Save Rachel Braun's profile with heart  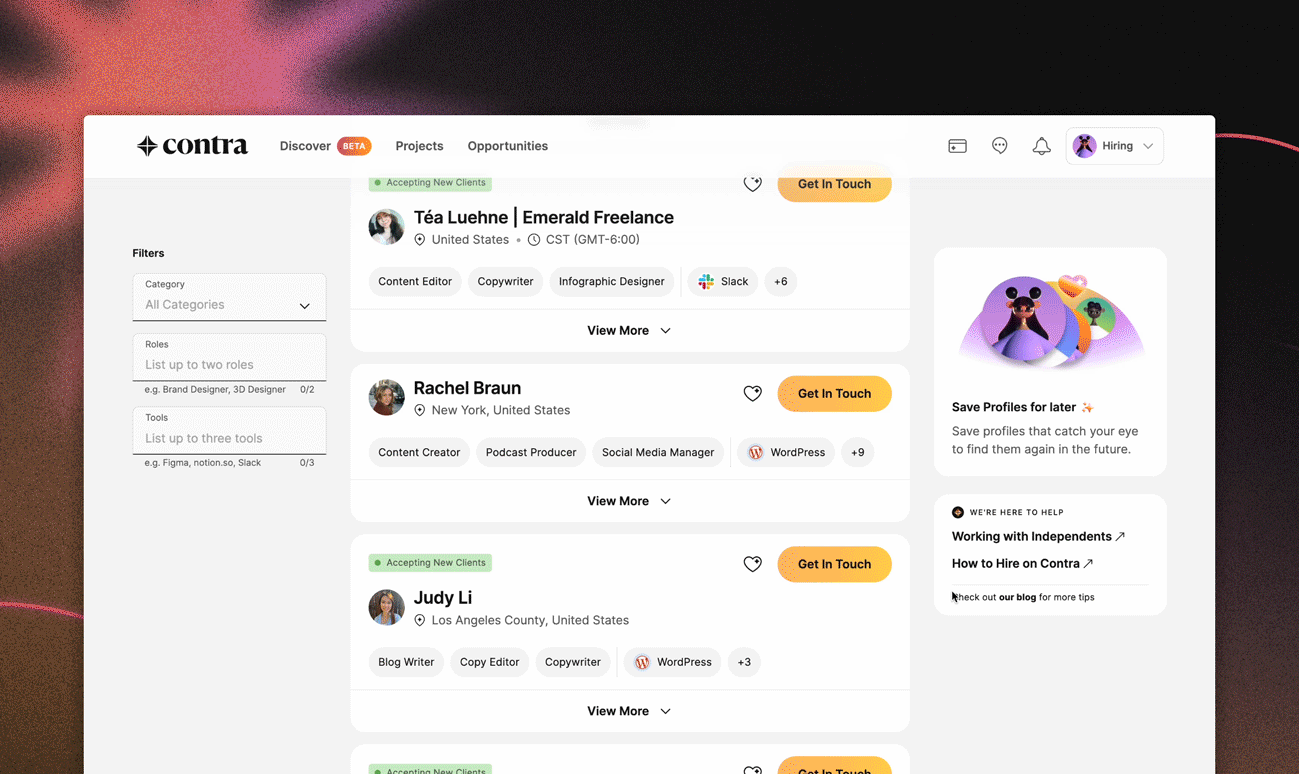pyautogui.click(x=752, y=394)
